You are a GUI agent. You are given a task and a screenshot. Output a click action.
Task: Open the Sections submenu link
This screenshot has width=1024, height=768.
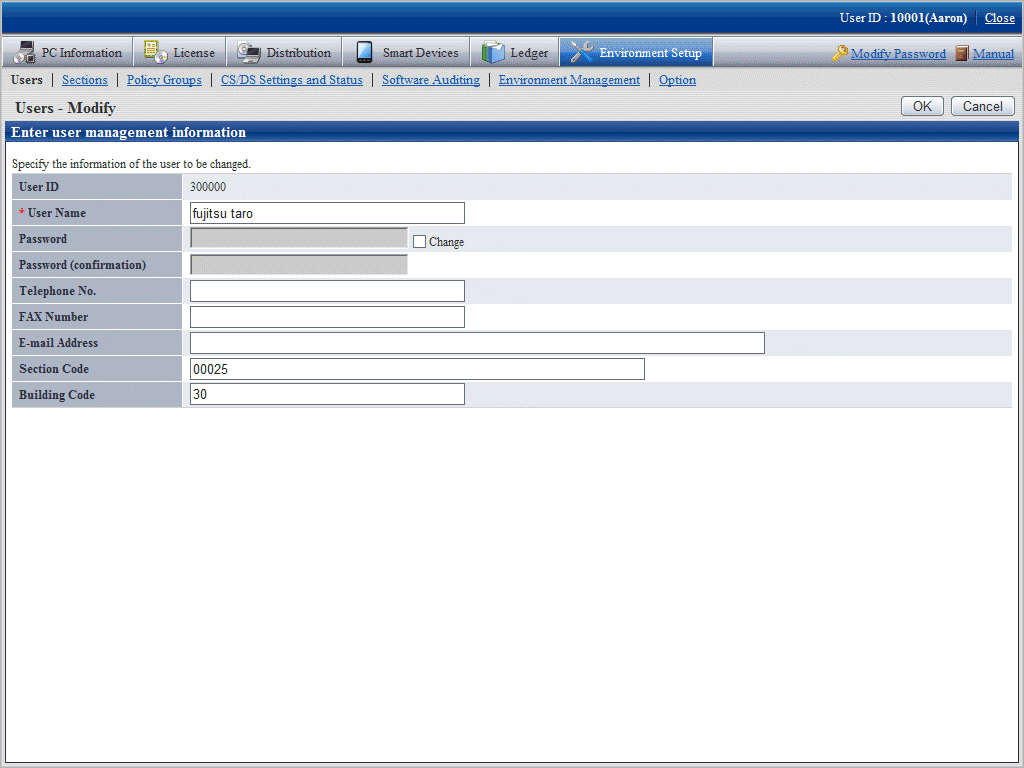pyautogui.click(x=85, y=80)
